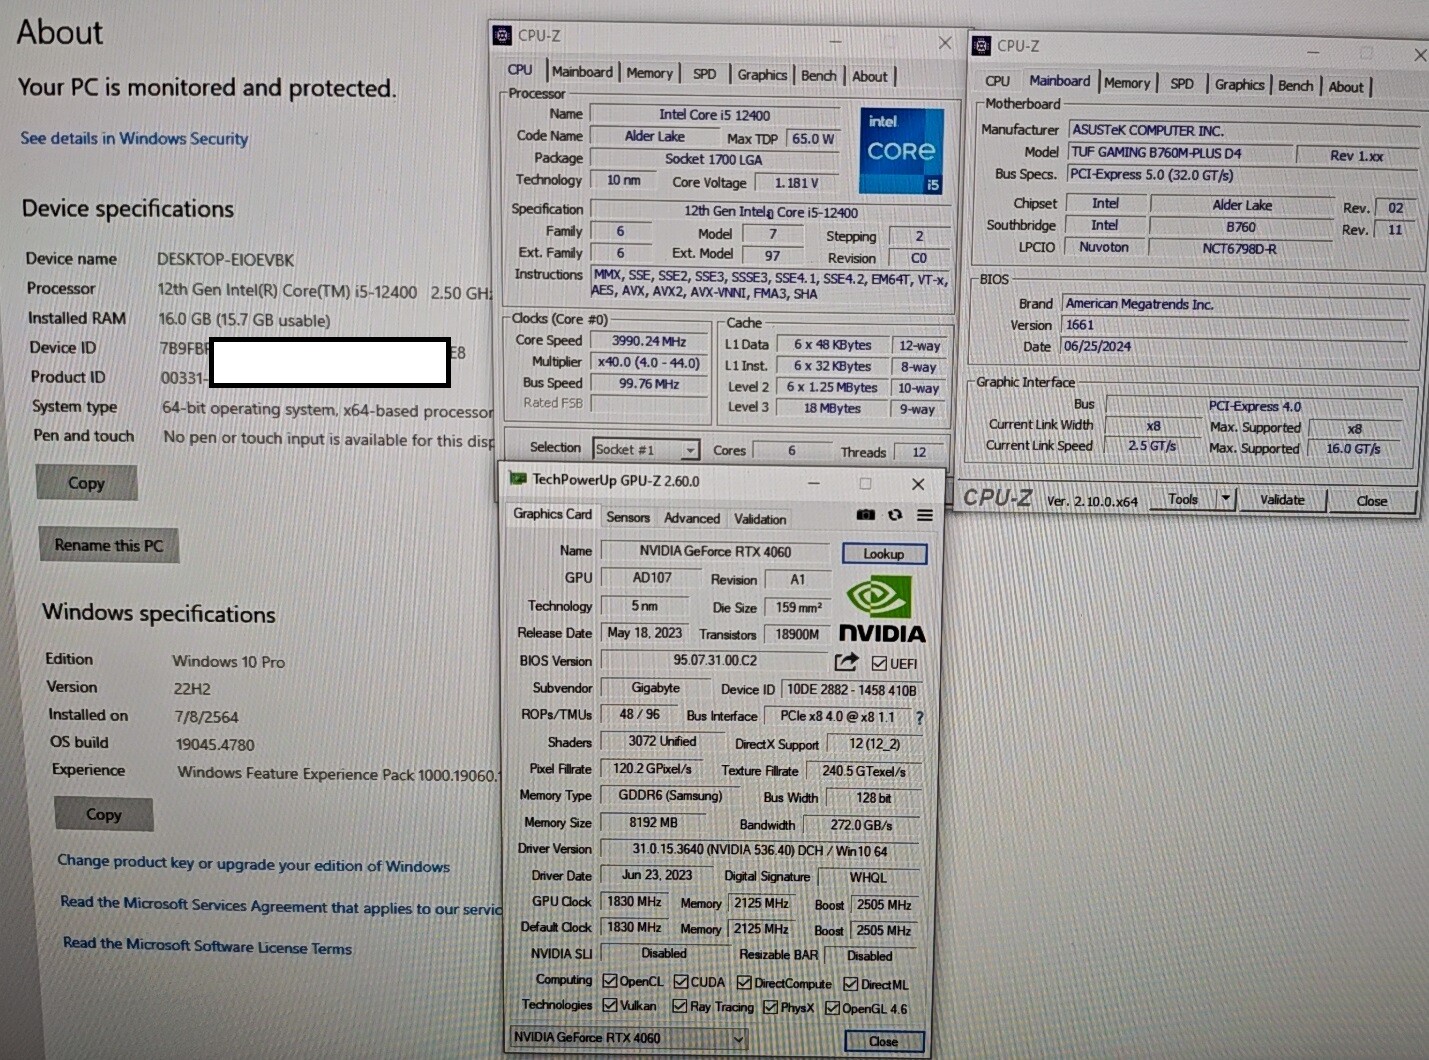Switch to Advanced tab in GPU-Z
The image size is (1429, 1060).
click(691, 518)
